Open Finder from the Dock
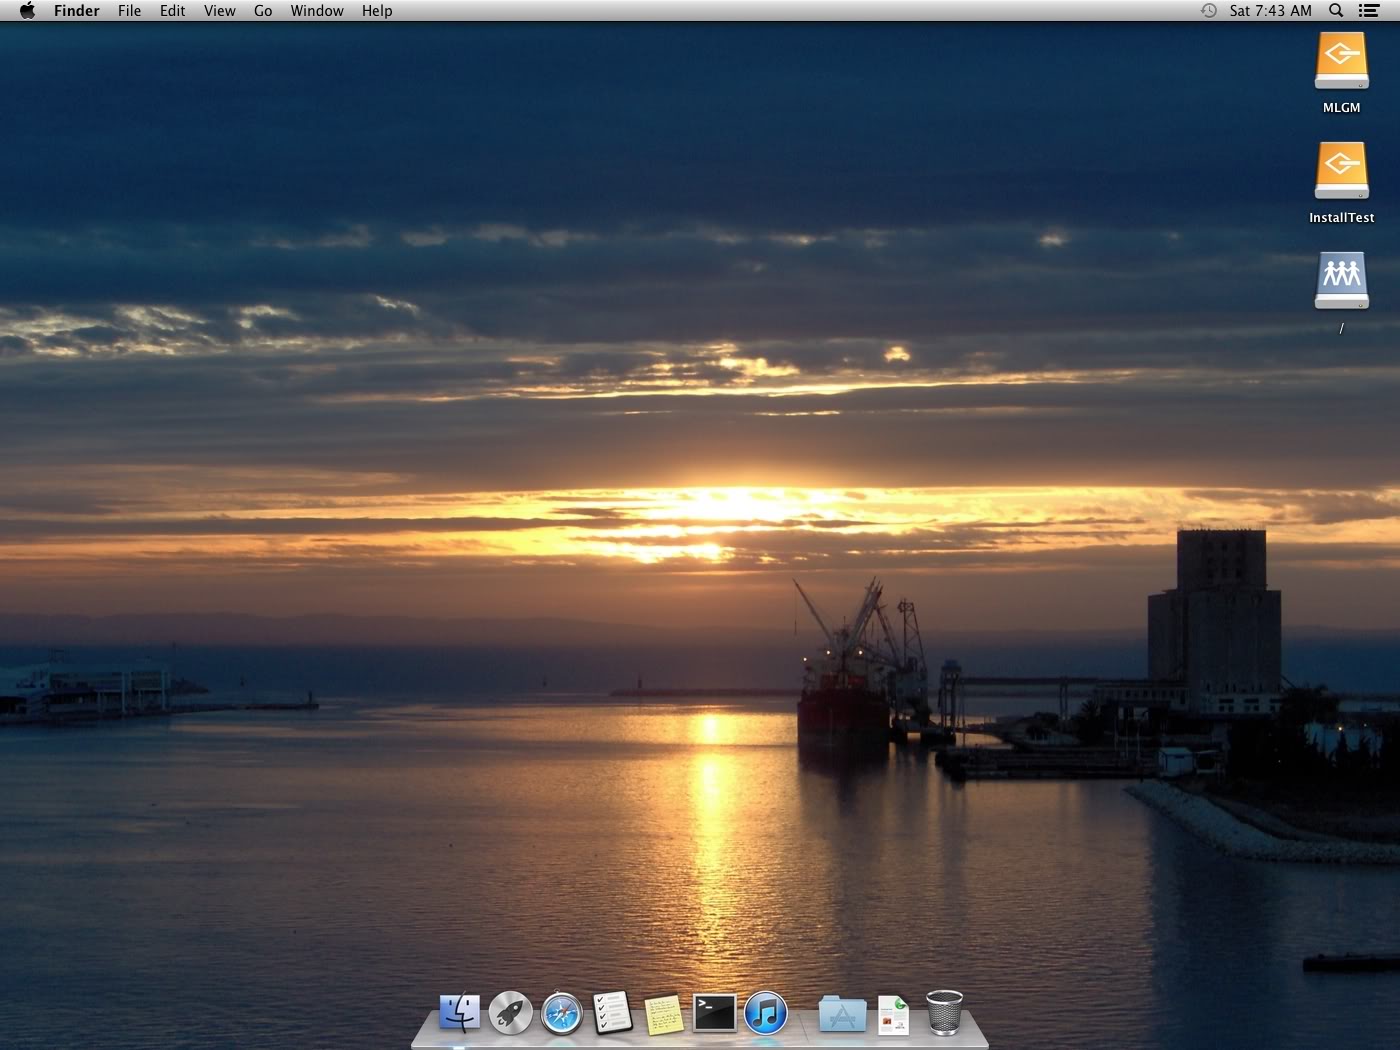The height and width of the screenshot is (1050, 1400). 459,1013
